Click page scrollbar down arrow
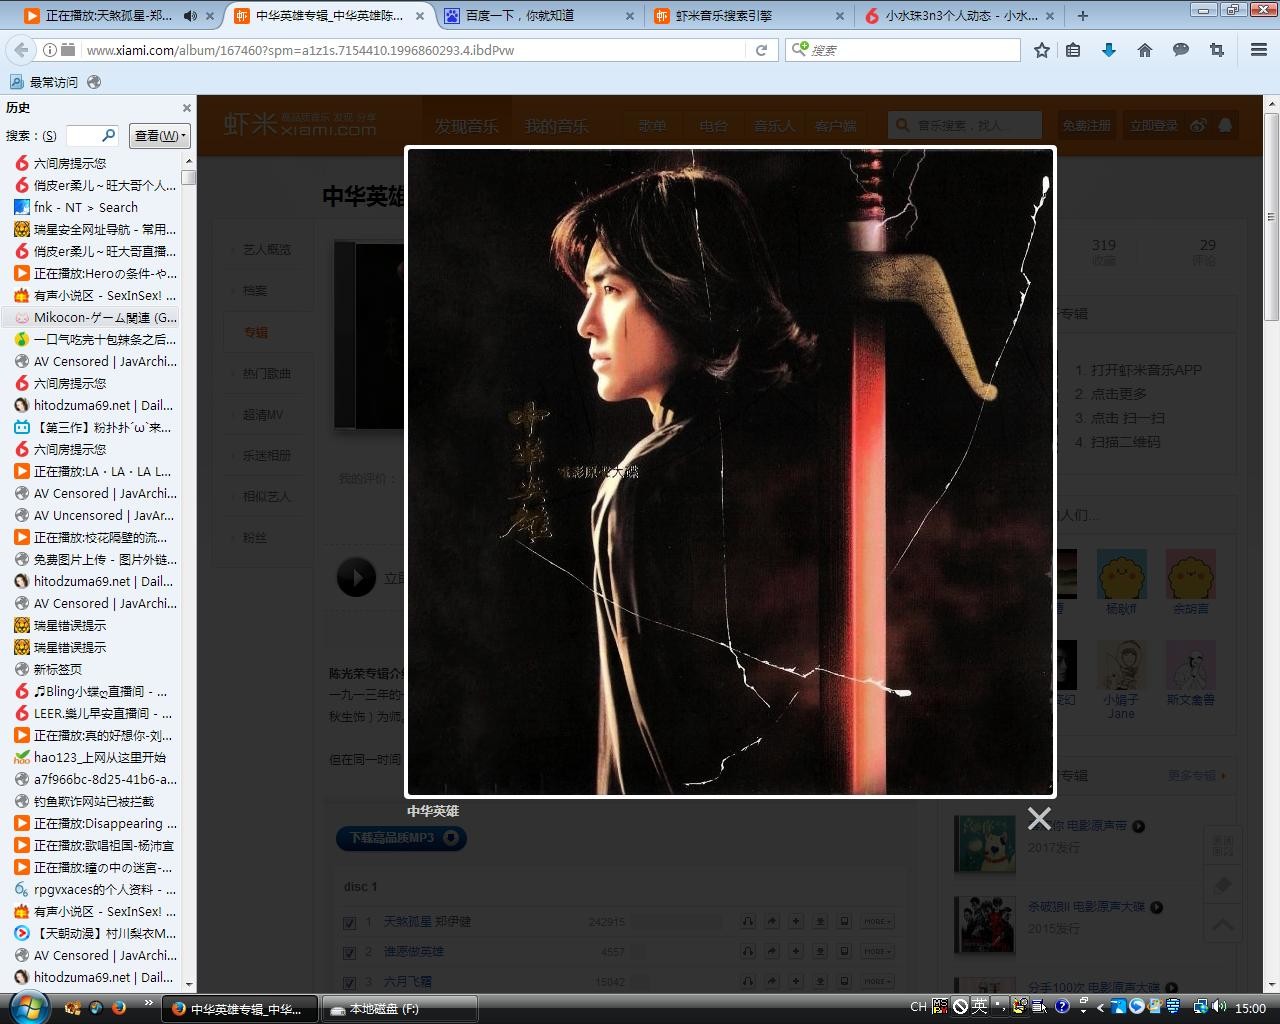Image resolution: width=1280 pixels, height=1024 pixels. pos(1272,986)
